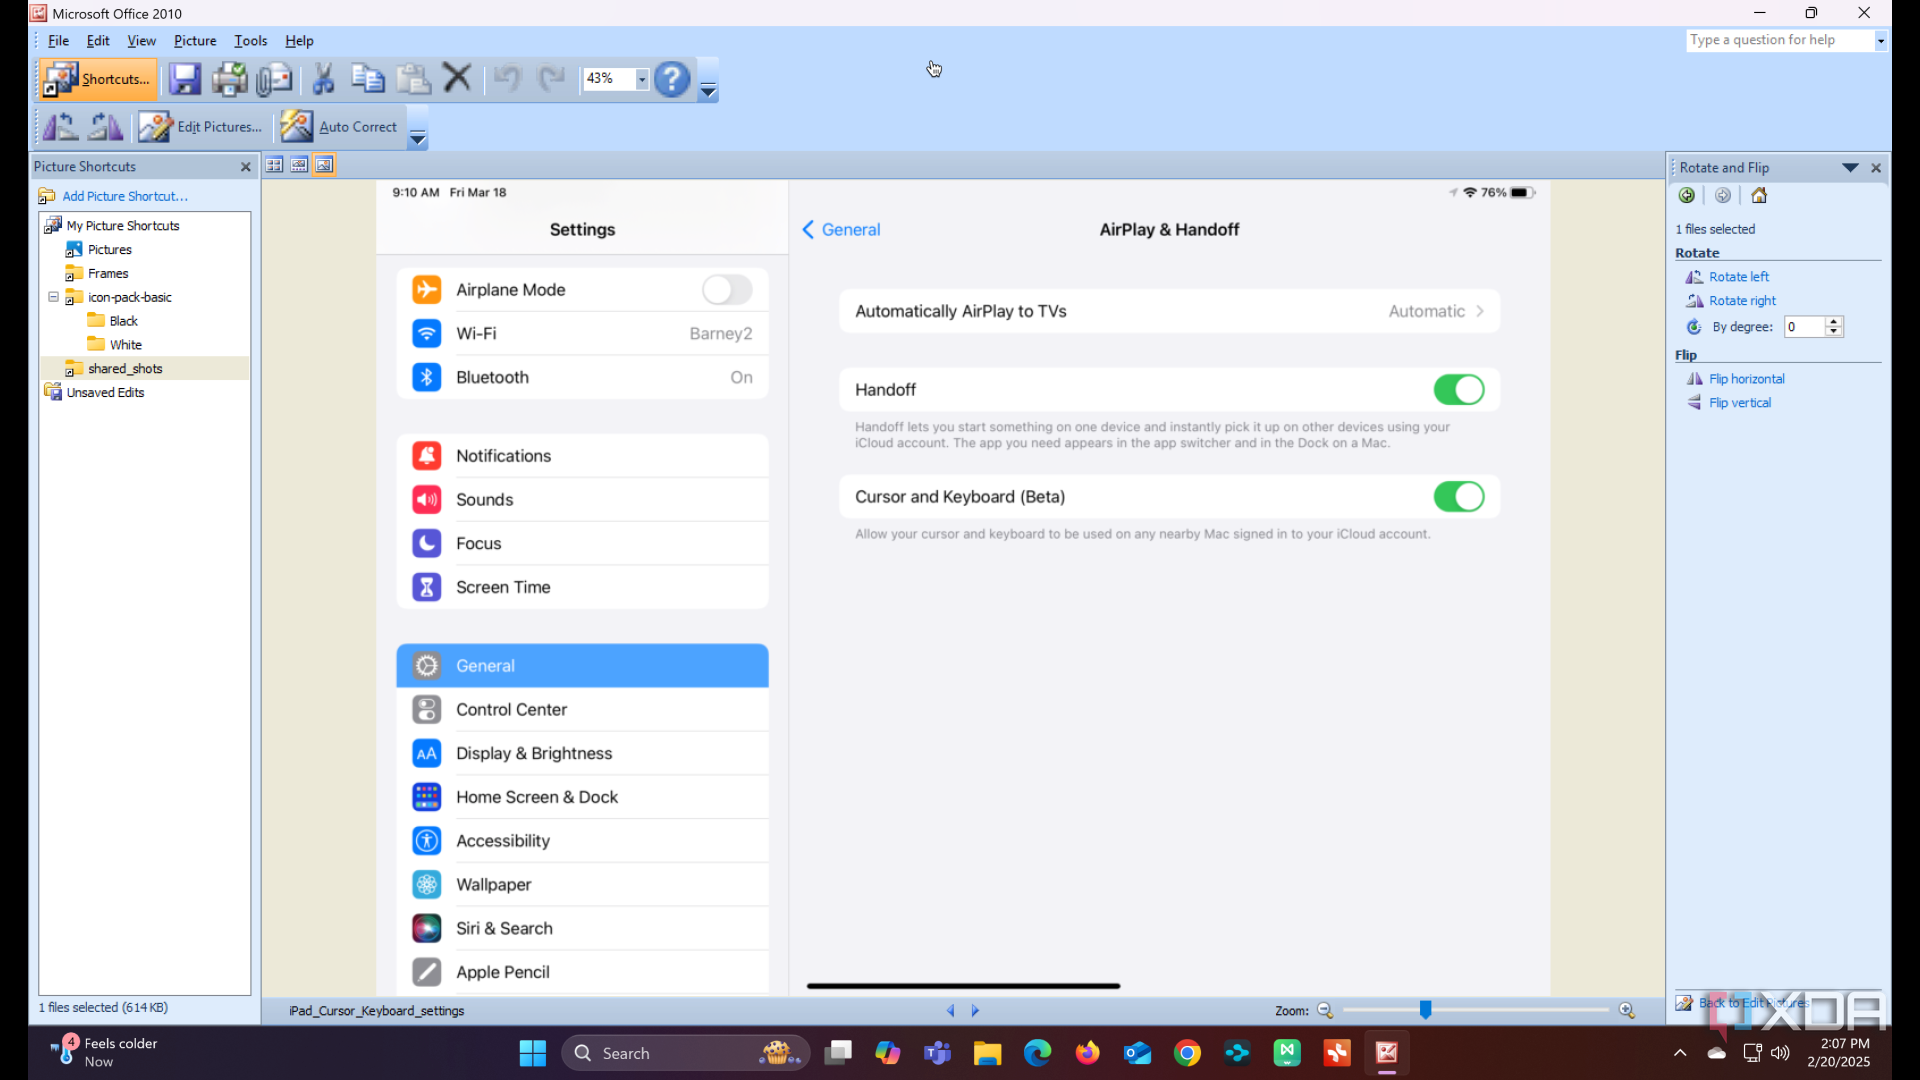Close the Rotate and Flip task pane
1920x1080 pixels.
[x=1876, y=168]
